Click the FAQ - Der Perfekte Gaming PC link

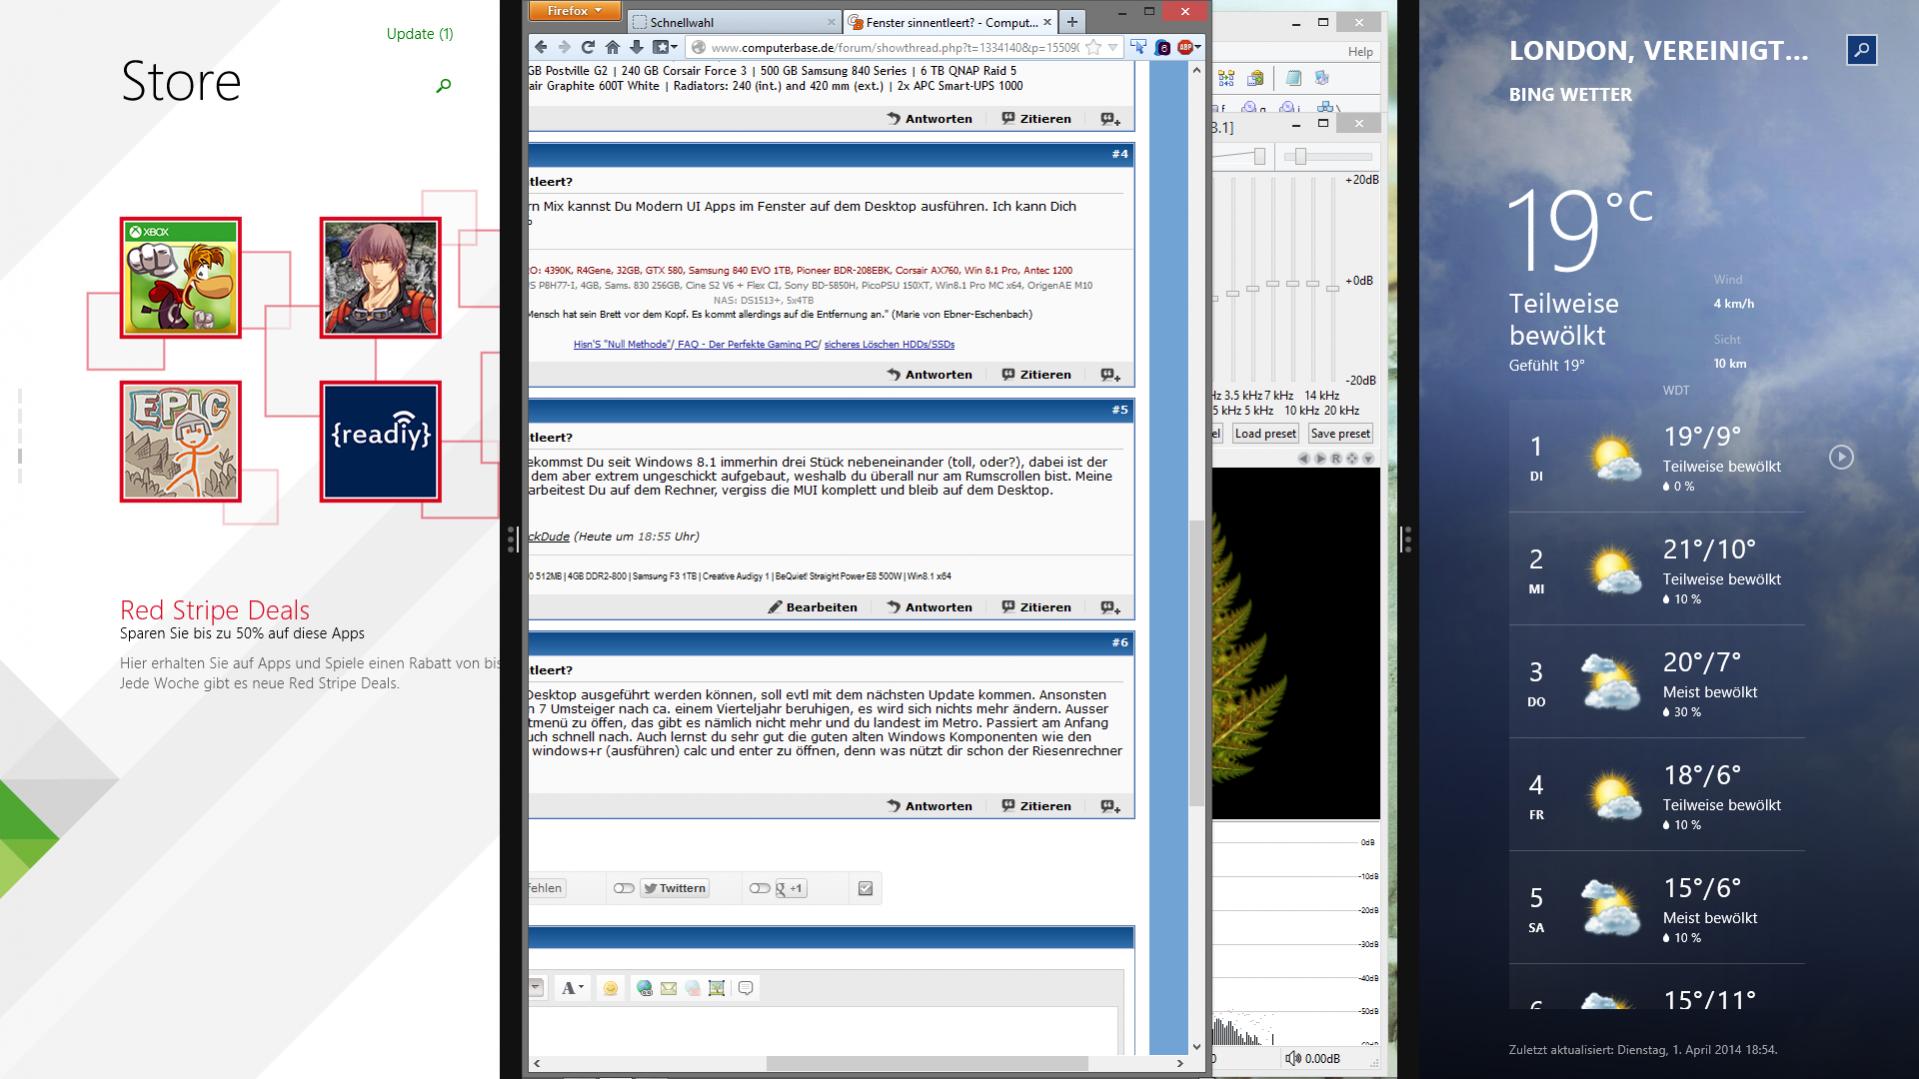(748, 345)
